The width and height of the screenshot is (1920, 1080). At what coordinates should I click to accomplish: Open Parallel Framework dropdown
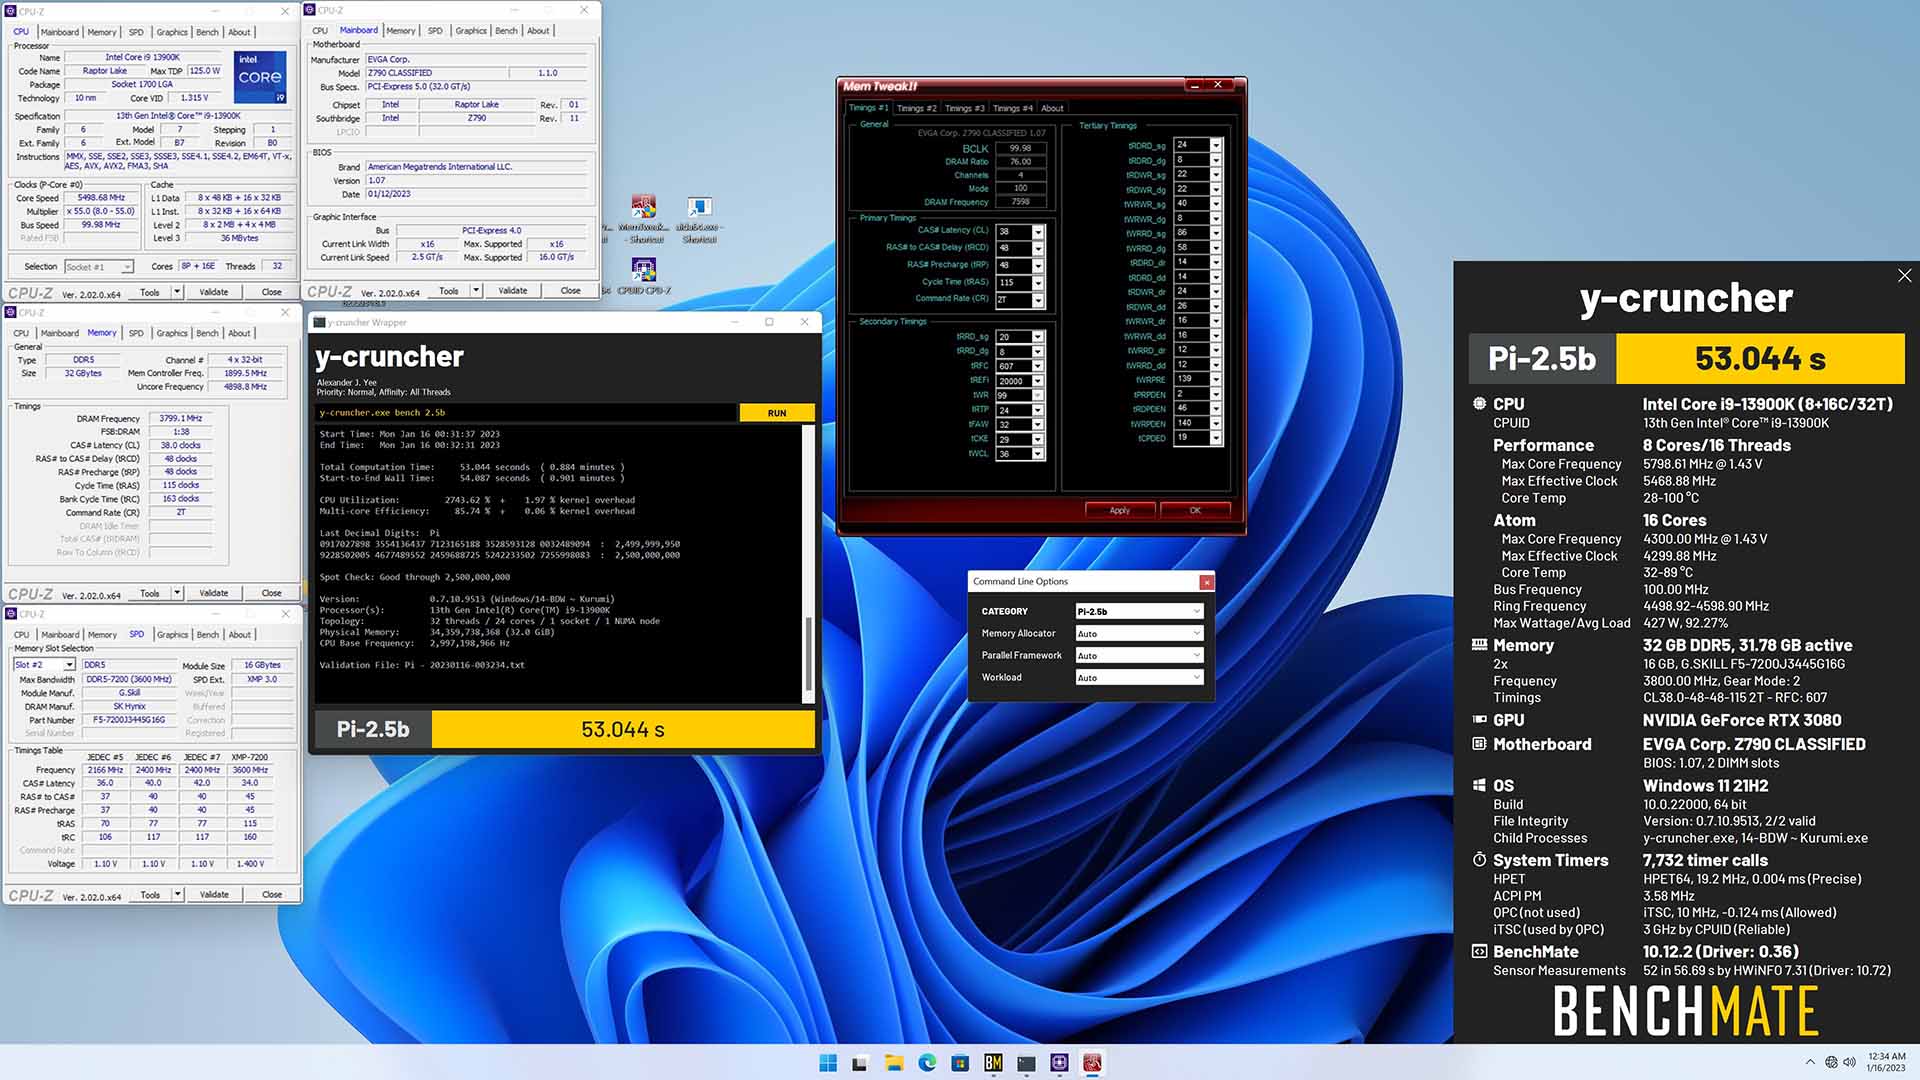click(1138, 655)
